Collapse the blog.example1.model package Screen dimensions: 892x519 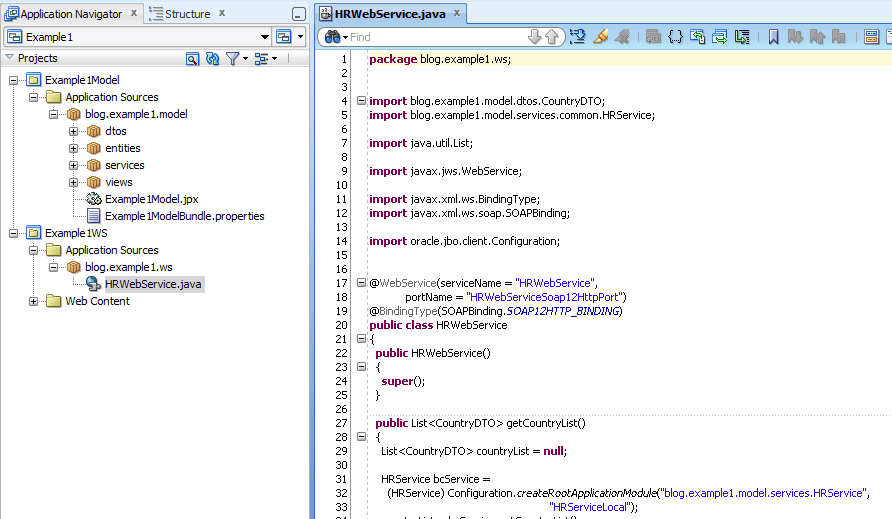click(53, 114)
